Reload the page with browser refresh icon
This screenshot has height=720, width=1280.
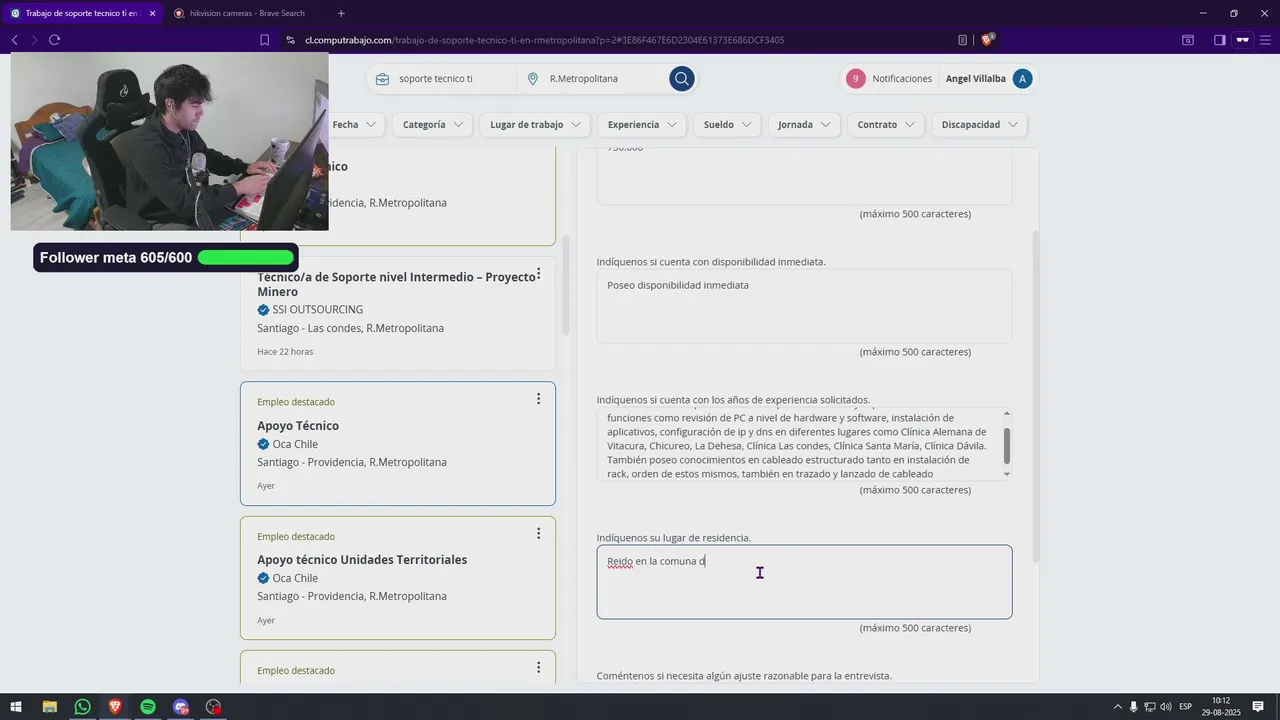point(54,40)
